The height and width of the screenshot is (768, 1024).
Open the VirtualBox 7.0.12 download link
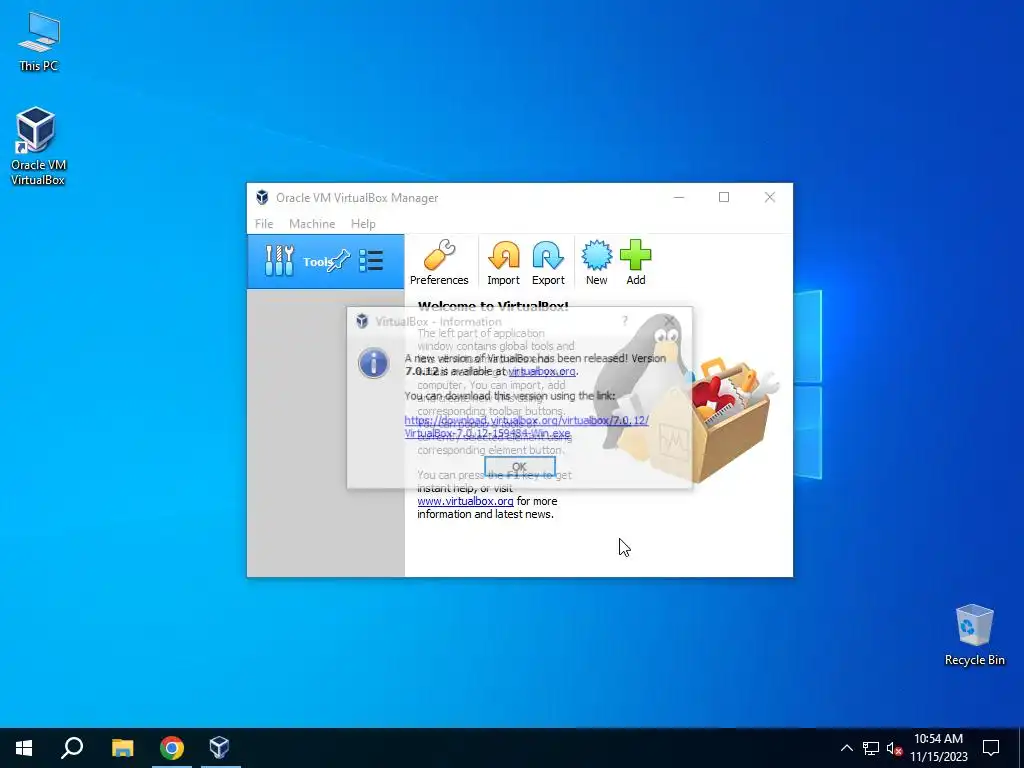[526, 426]
